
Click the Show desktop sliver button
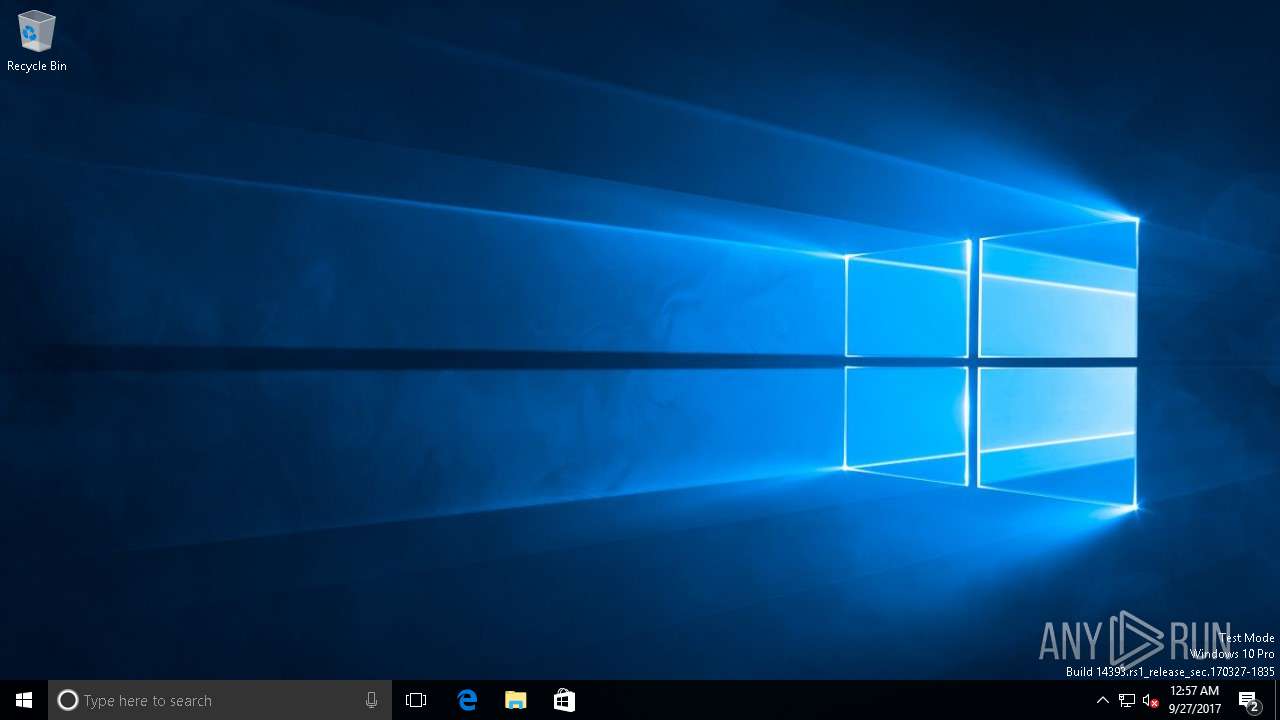point(1277,700)
